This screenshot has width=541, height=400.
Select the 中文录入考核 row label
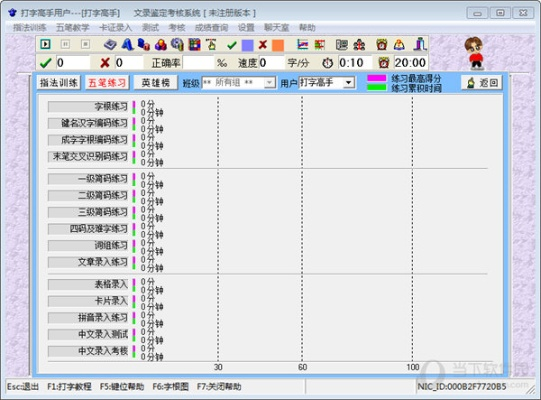pyautogui.click(x=88, y=351)
